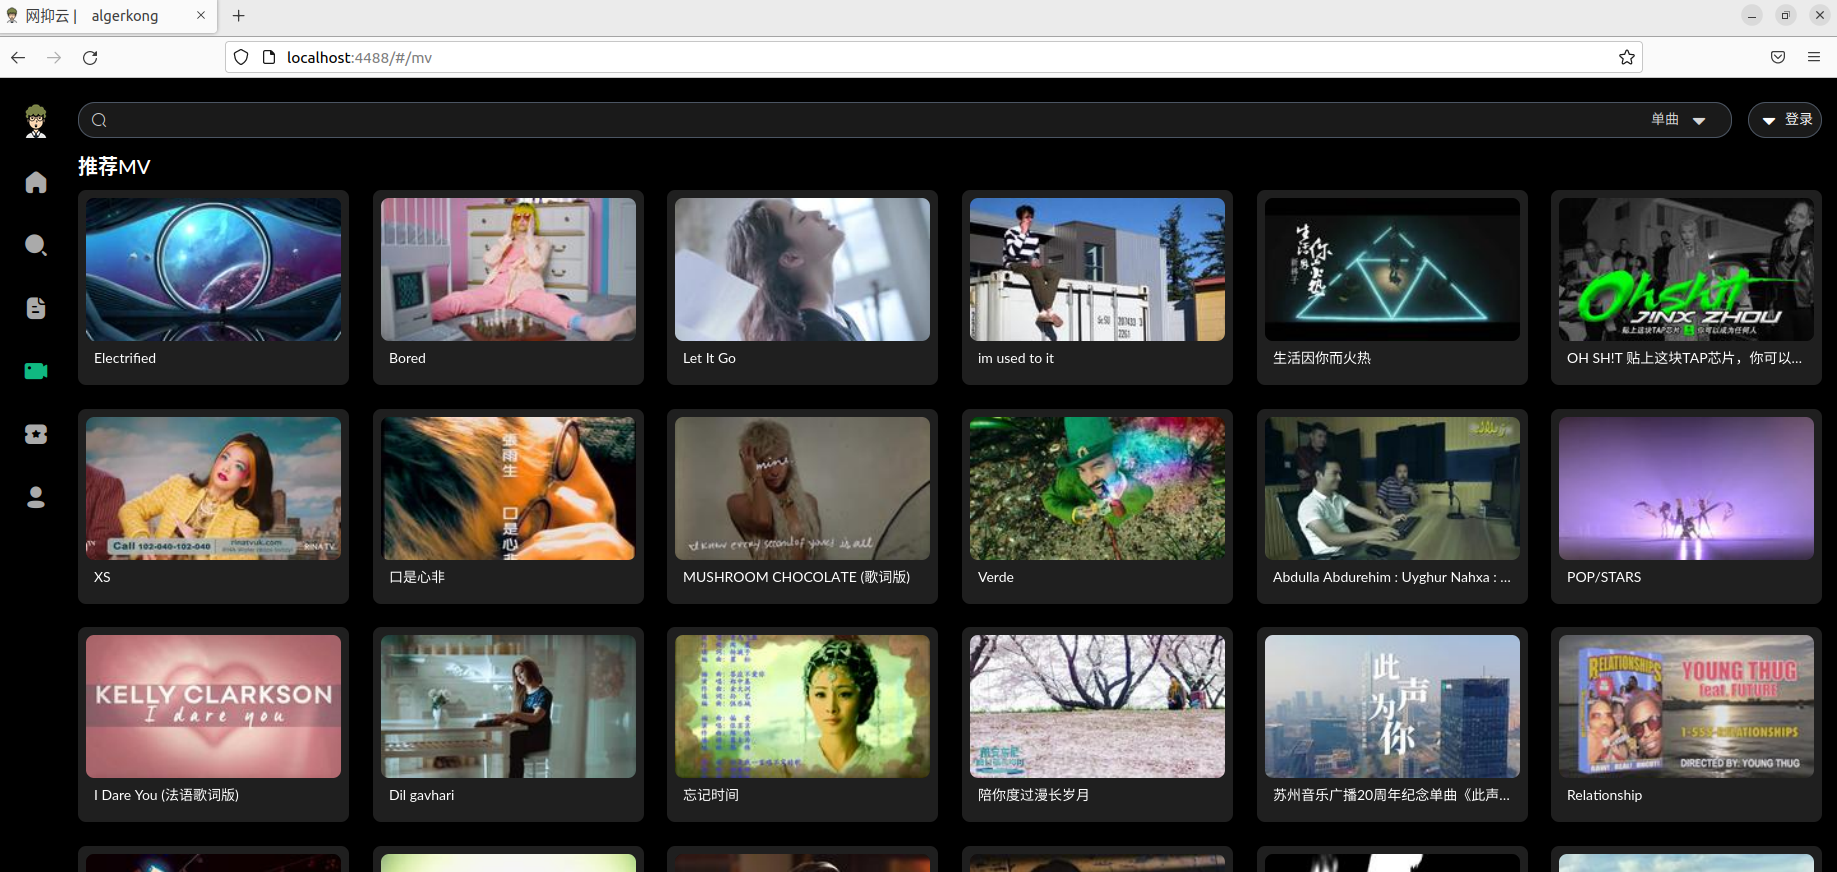Open the Verde MV thumbnail
This screenshot has height=872, width=1837.
(1097, 488)
